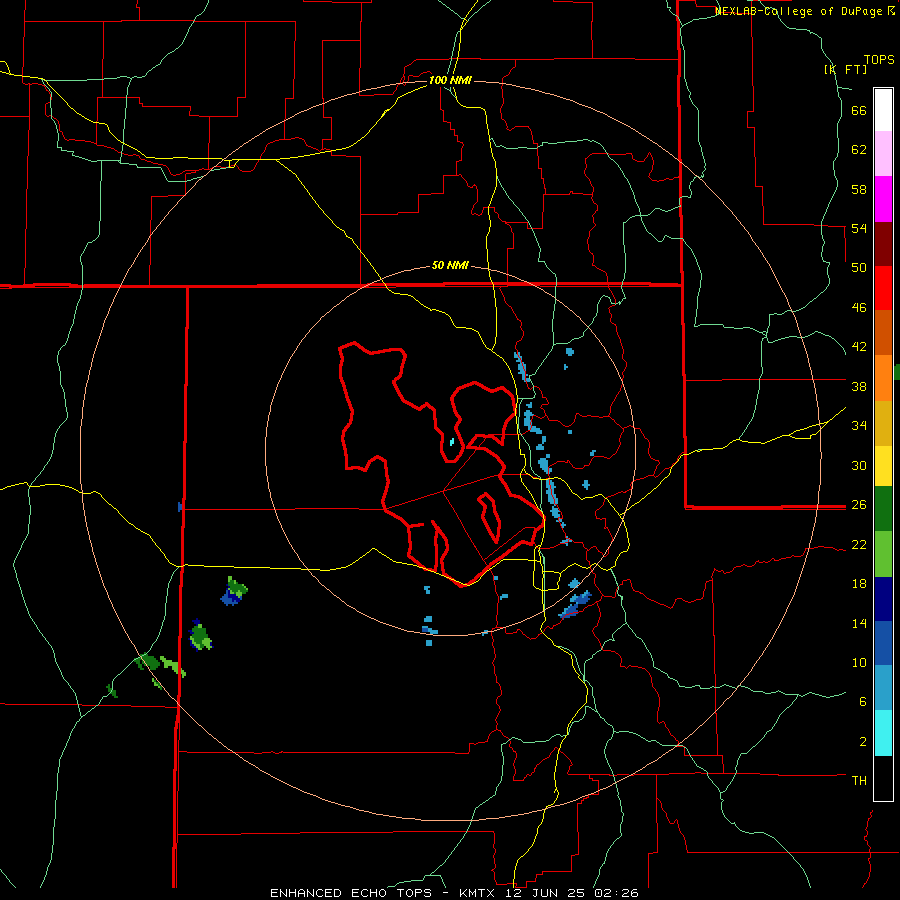This screenshot has width=900, height=900.
Task: Click the 'NEXLAB-College of DuPage' credit text
Action: click(800, 11)
